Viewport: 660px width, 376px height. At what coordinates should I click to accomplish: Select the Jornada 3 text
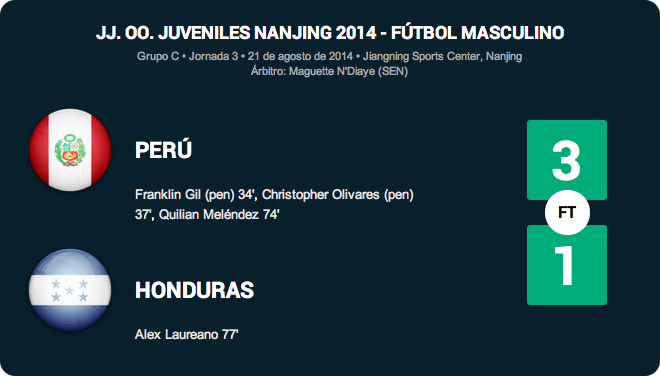(213, 56)
